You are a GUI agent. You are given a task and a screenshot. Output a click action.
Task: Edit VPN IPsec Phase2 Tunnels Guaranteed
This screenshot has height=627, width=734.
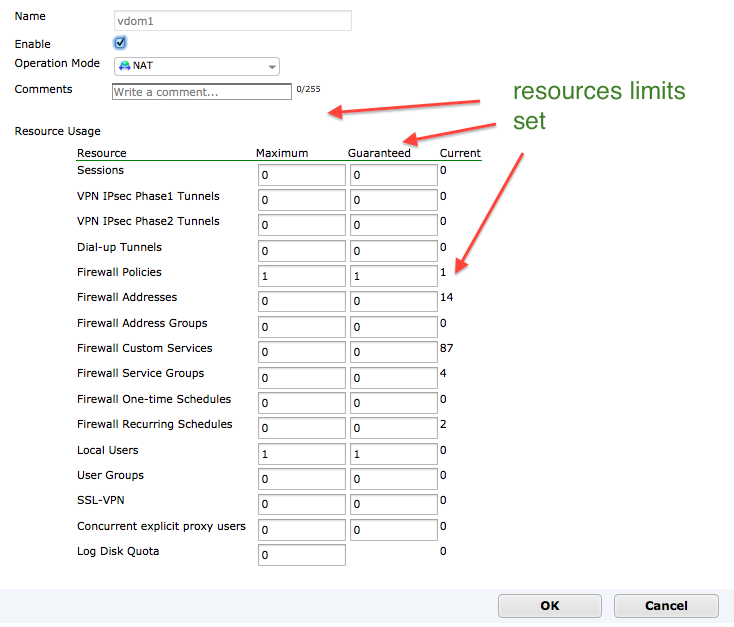point(394,225)
